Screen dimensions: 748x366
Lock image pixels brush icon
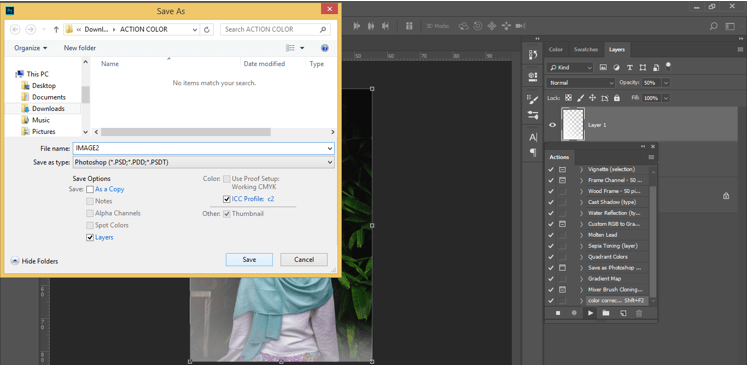[581, 98]
